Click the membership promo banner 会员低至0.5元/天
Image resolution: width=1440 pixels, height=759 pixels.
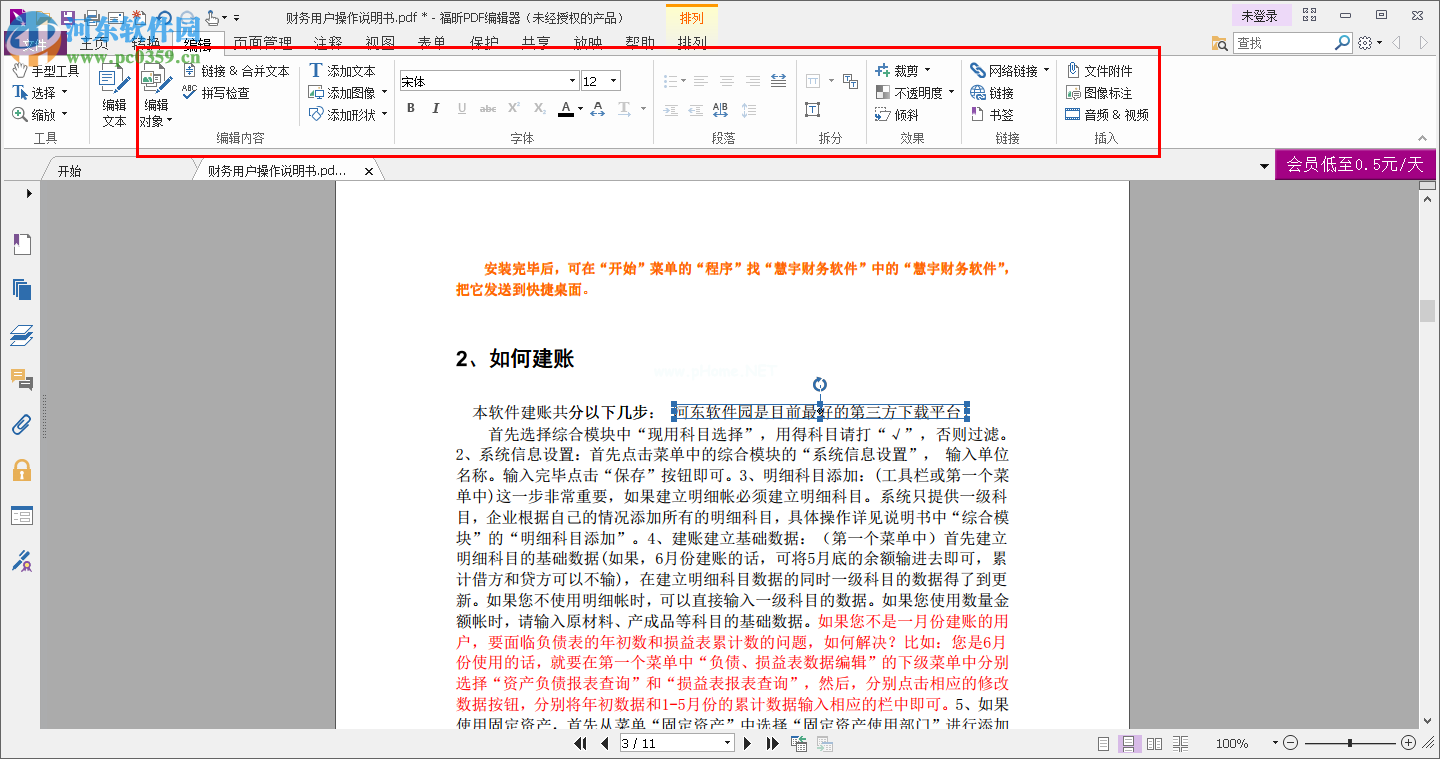(x=1355, y=165)
